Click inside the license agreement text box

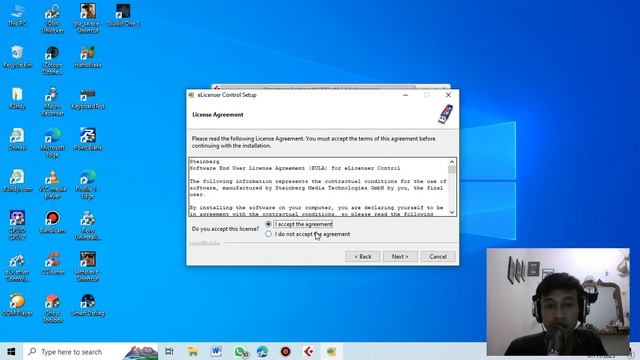[318, 187]
